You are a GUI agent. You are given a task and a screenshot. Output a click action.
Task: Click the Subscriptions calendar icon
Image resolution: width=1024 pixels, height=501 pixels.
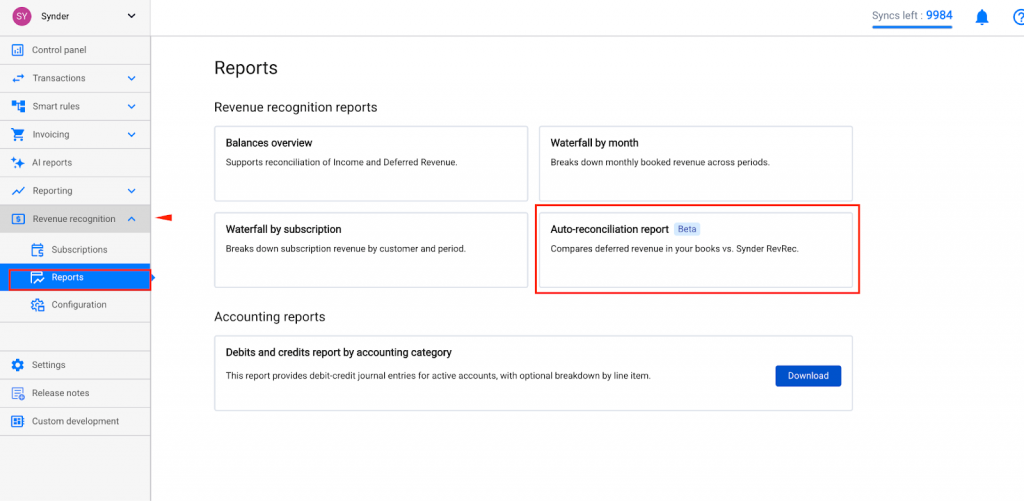click(37, 250)
